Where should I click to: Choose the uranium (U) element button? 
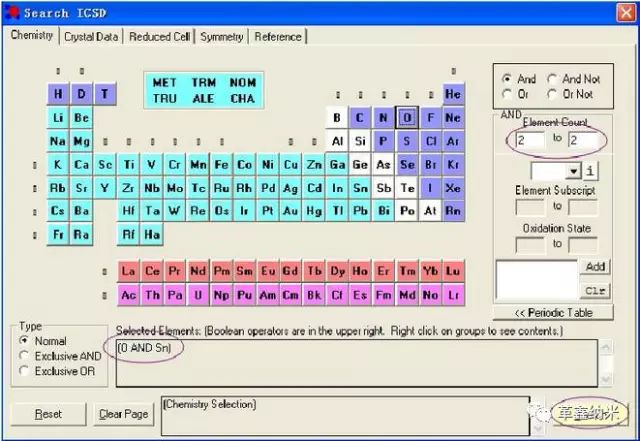click(x=197, y=295)
